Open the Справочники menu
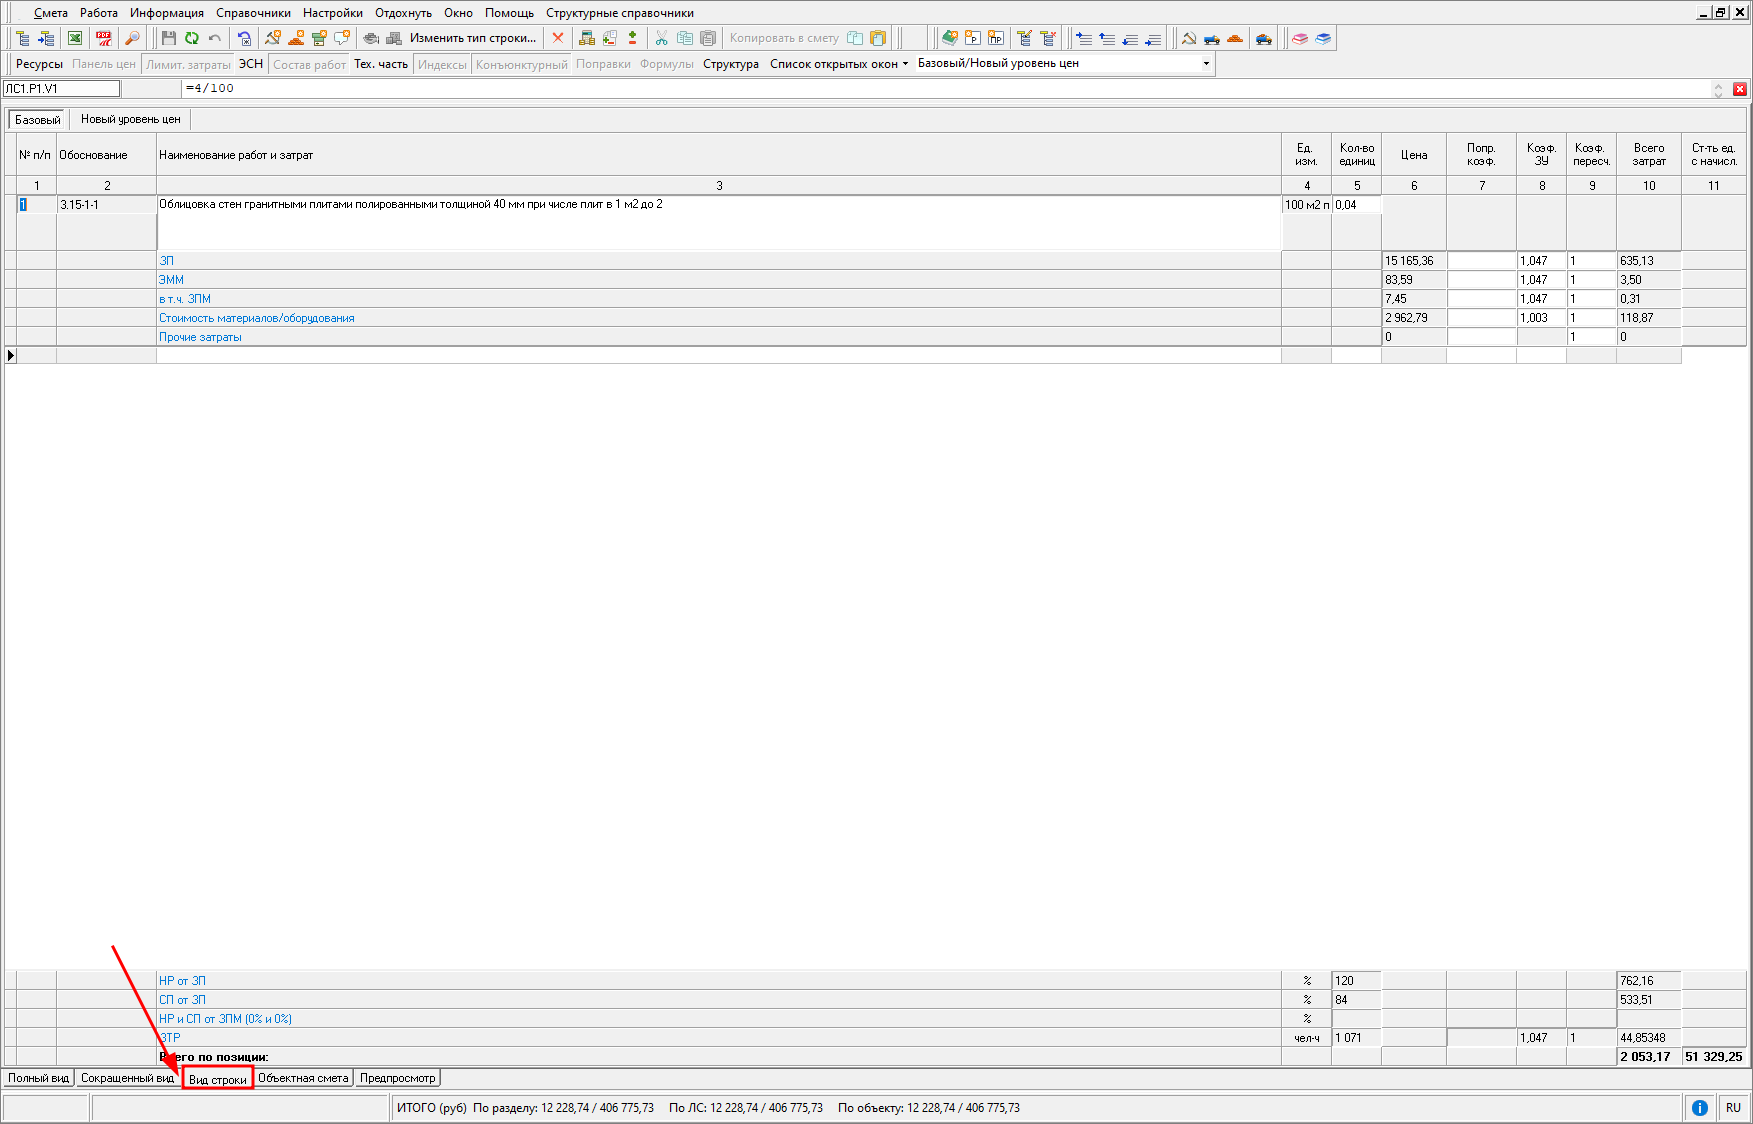 click(x=253, y=13)
